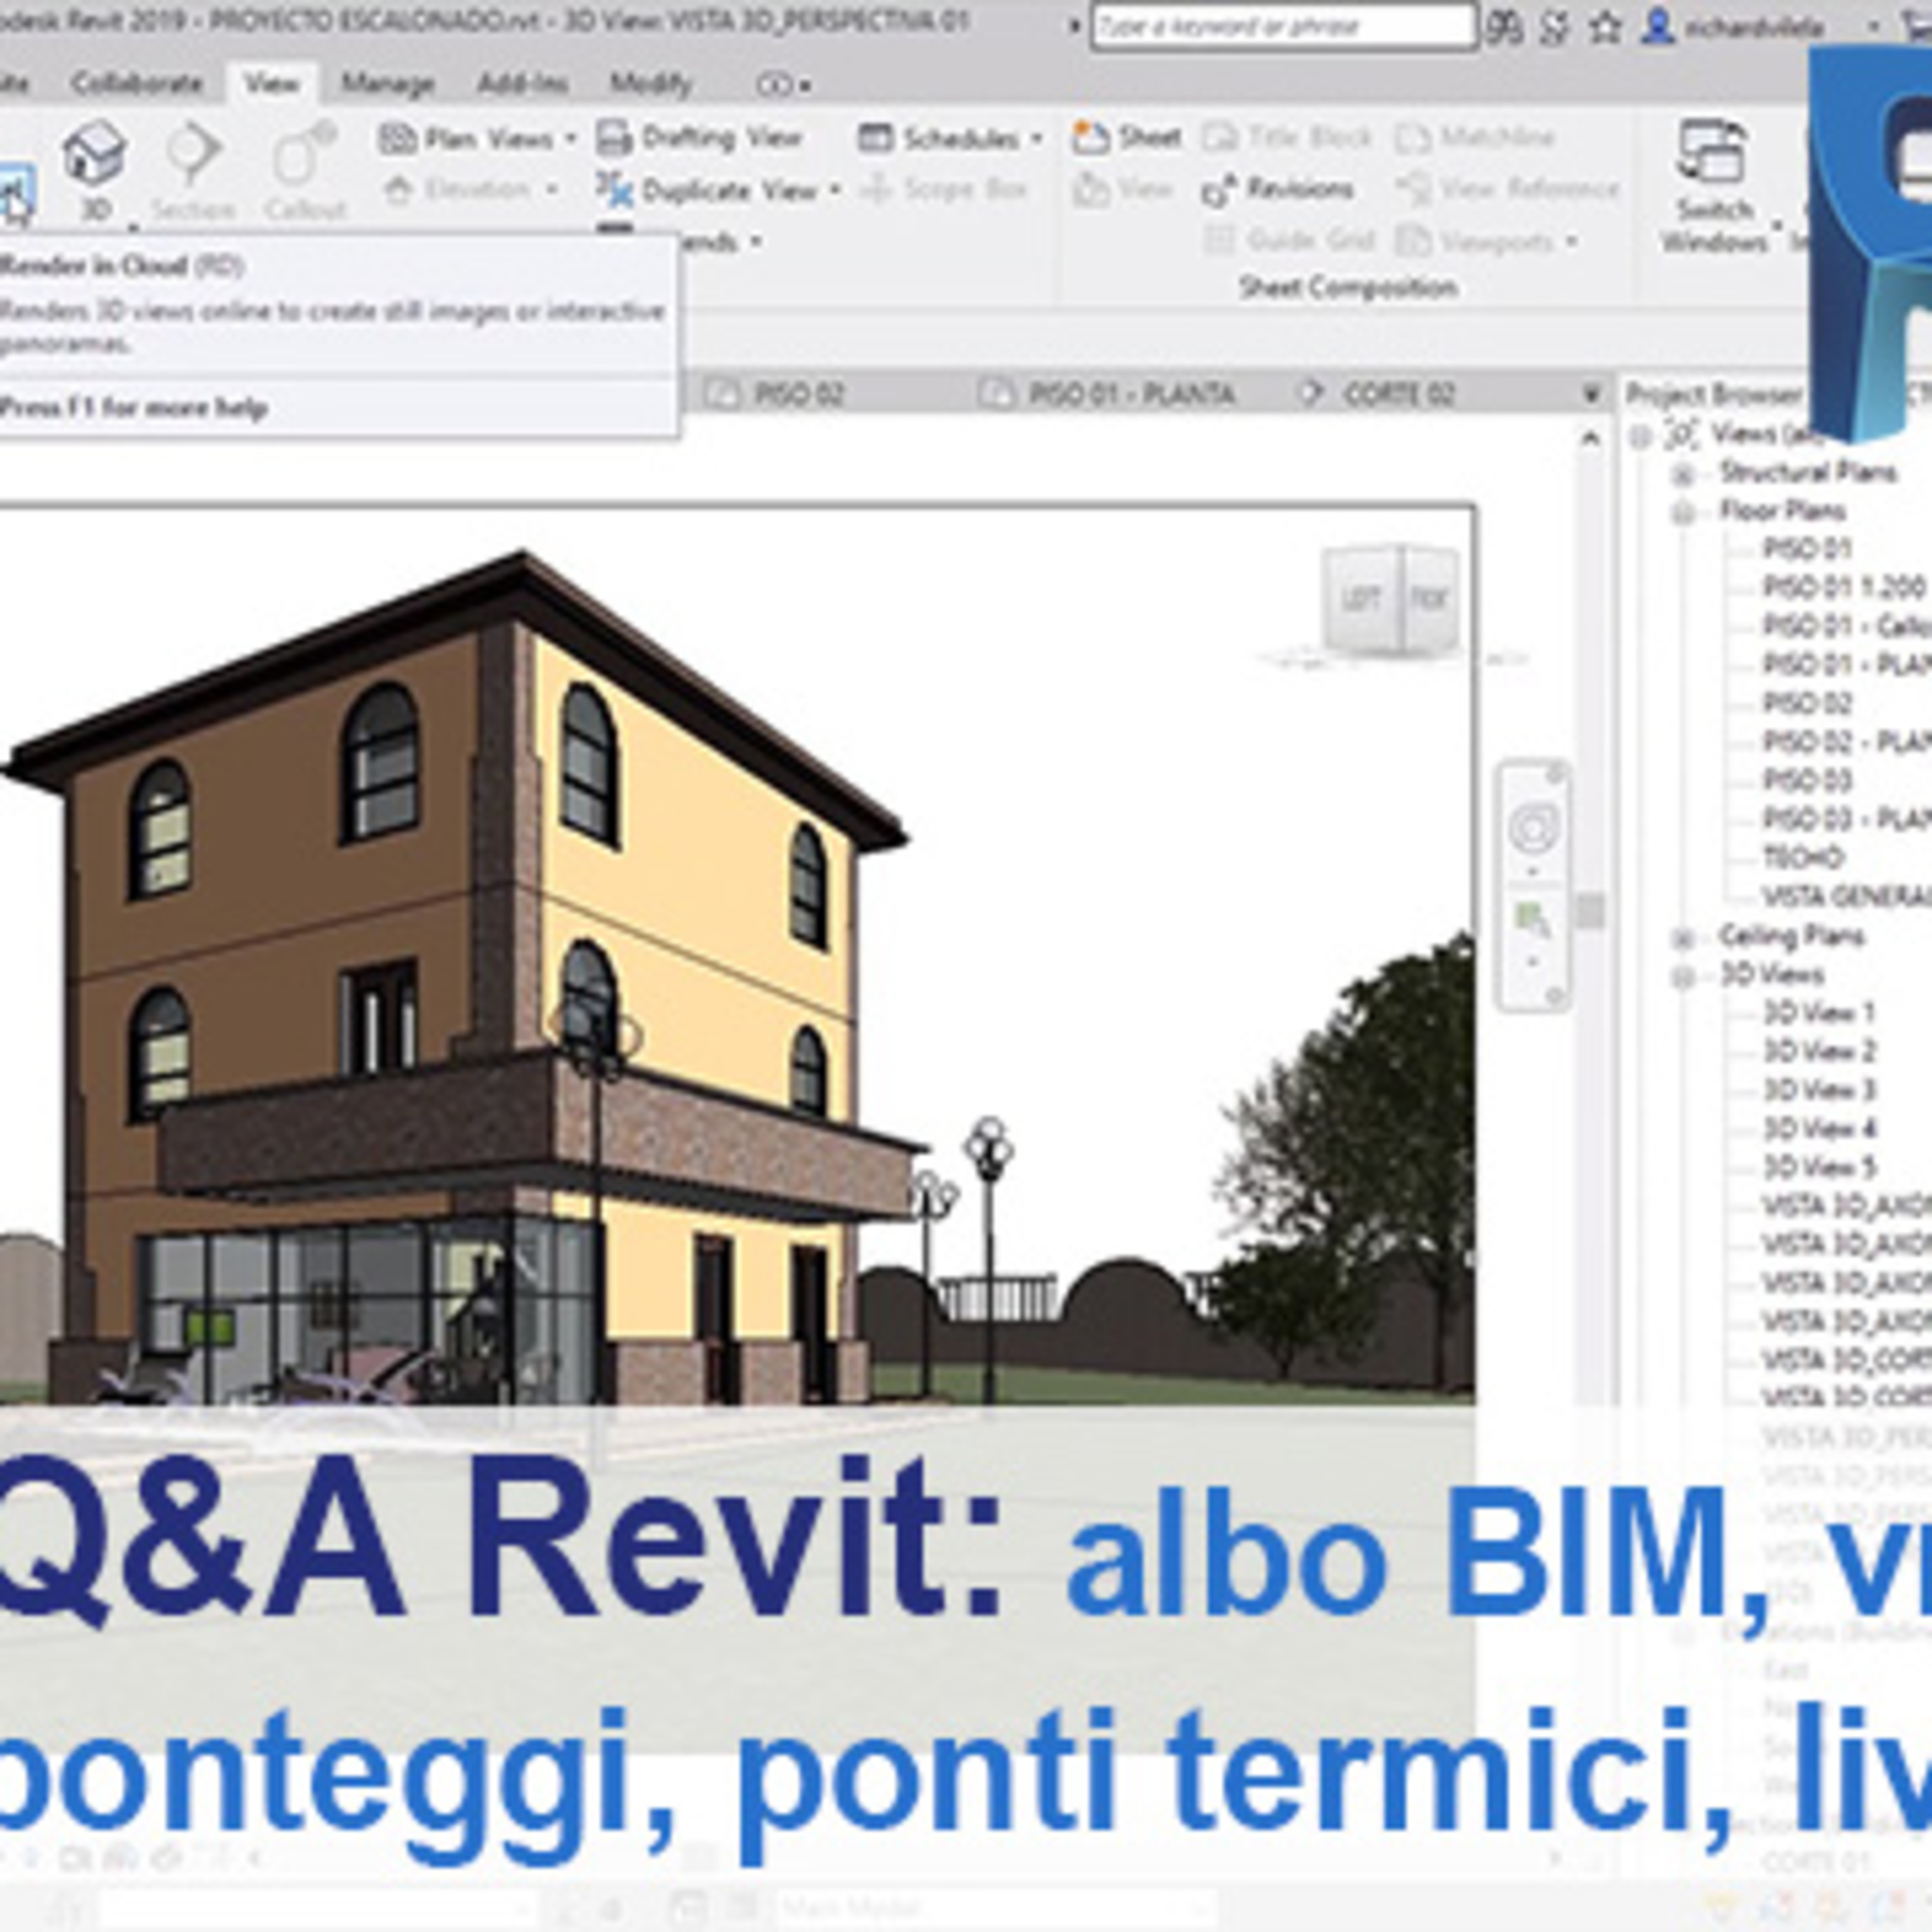
Task: Open Plan Views dropdown arrow
Action: 570,138
